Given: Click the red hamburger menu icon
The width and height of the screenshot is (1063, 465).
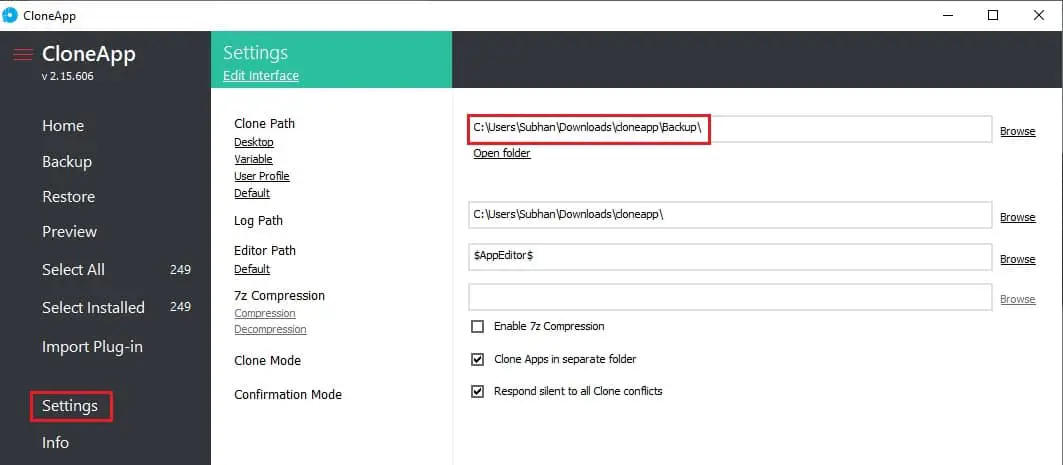Looking at the screenshot, I should pos(23,54).
